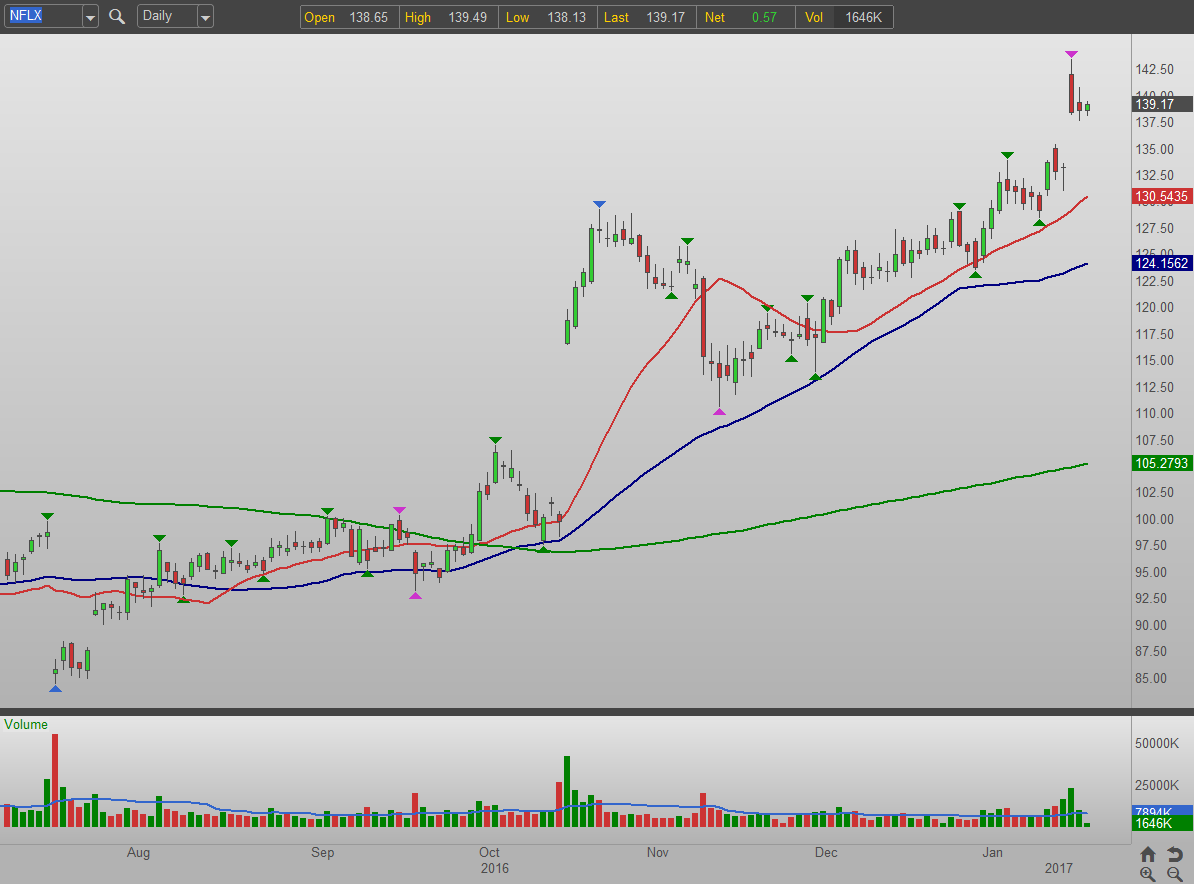Click the blue triangle marker at July low
This screenshot has width=1194, height=884.
56,688
